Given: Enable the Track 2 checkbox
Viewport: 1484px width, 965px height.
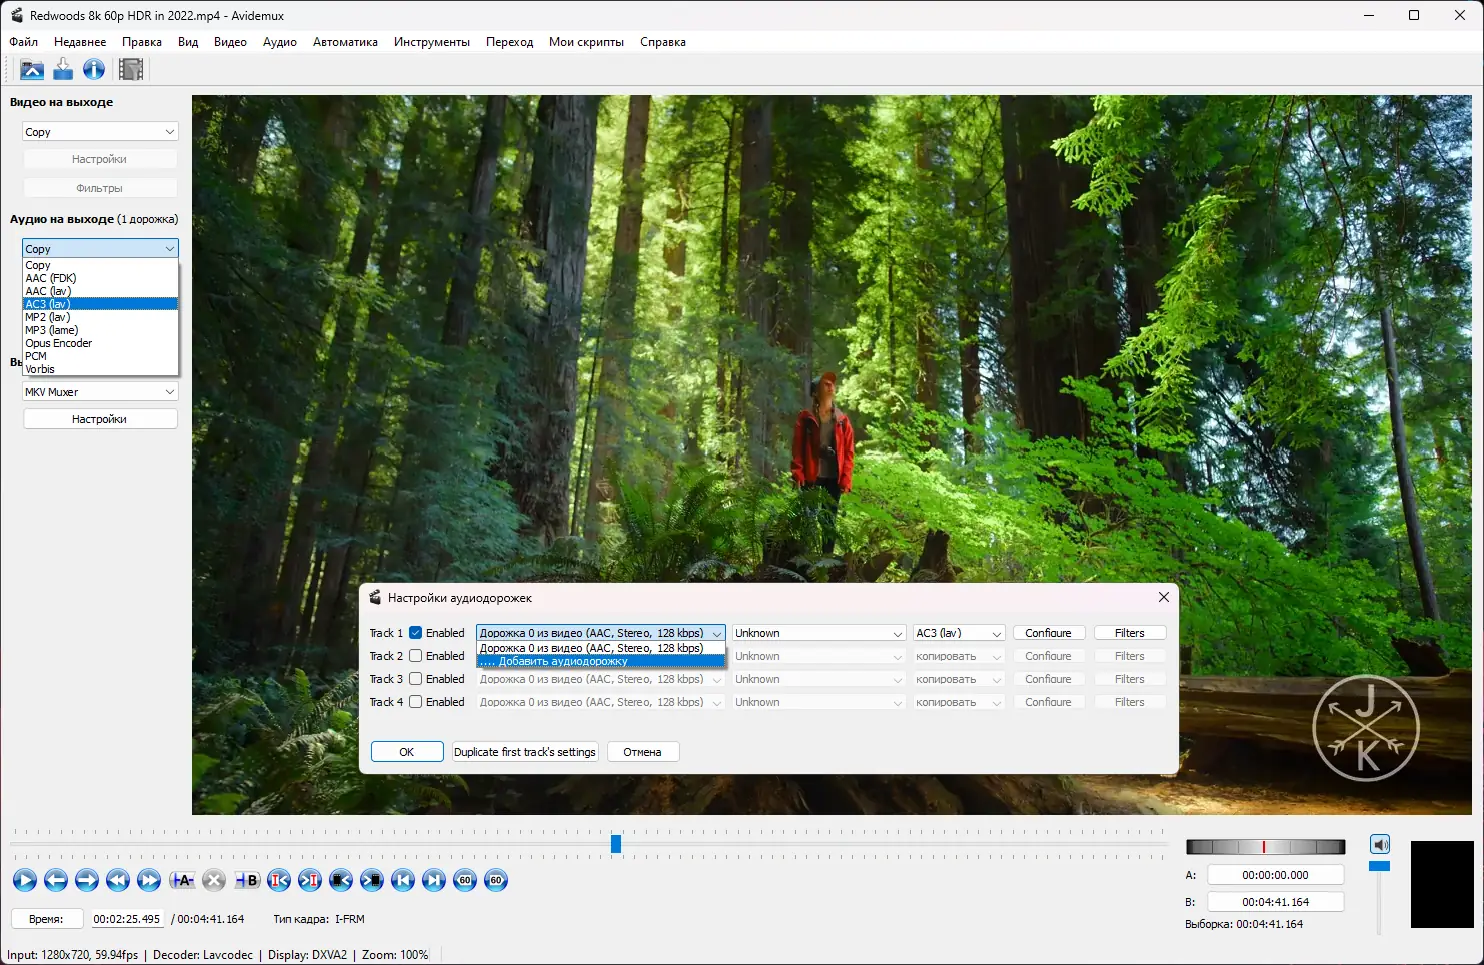Looking at the screenshot, I should click(x=416, y=656).
